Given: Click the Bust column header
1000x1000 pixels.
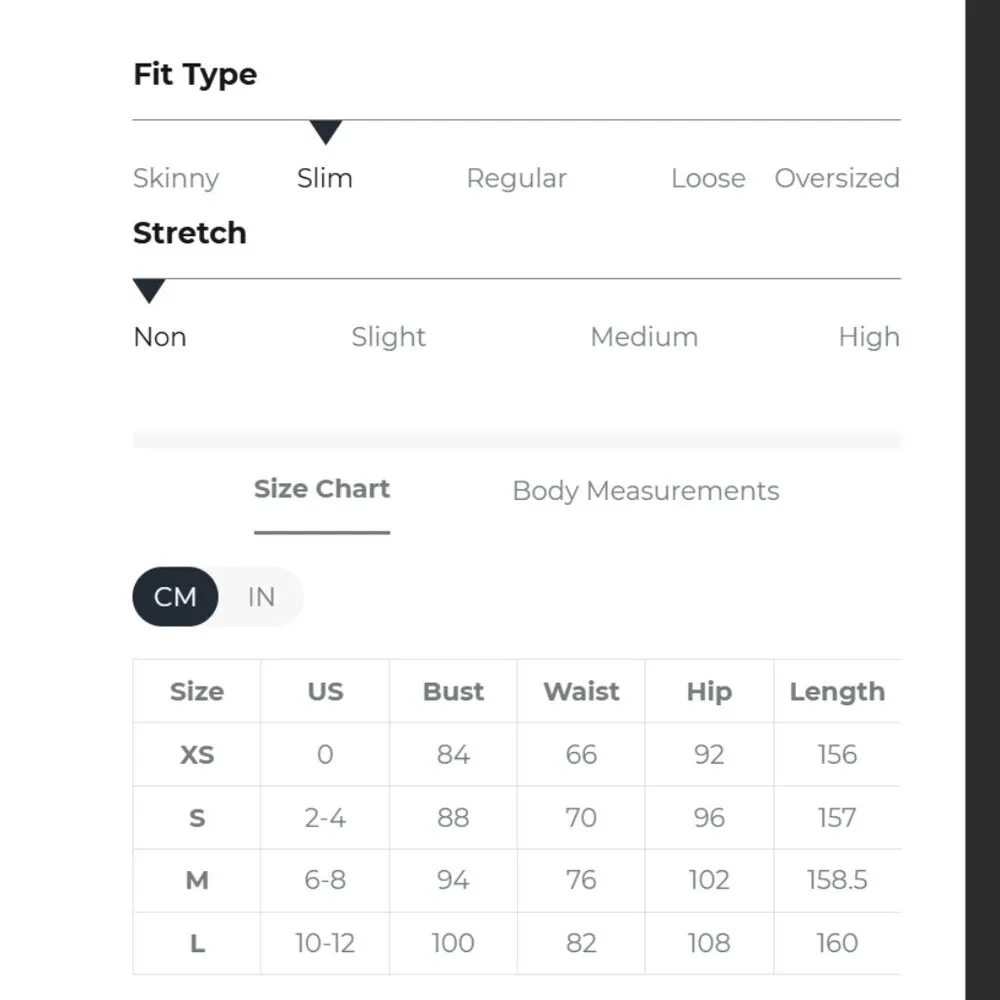Looking at the screenshot, I should [453, 692].
